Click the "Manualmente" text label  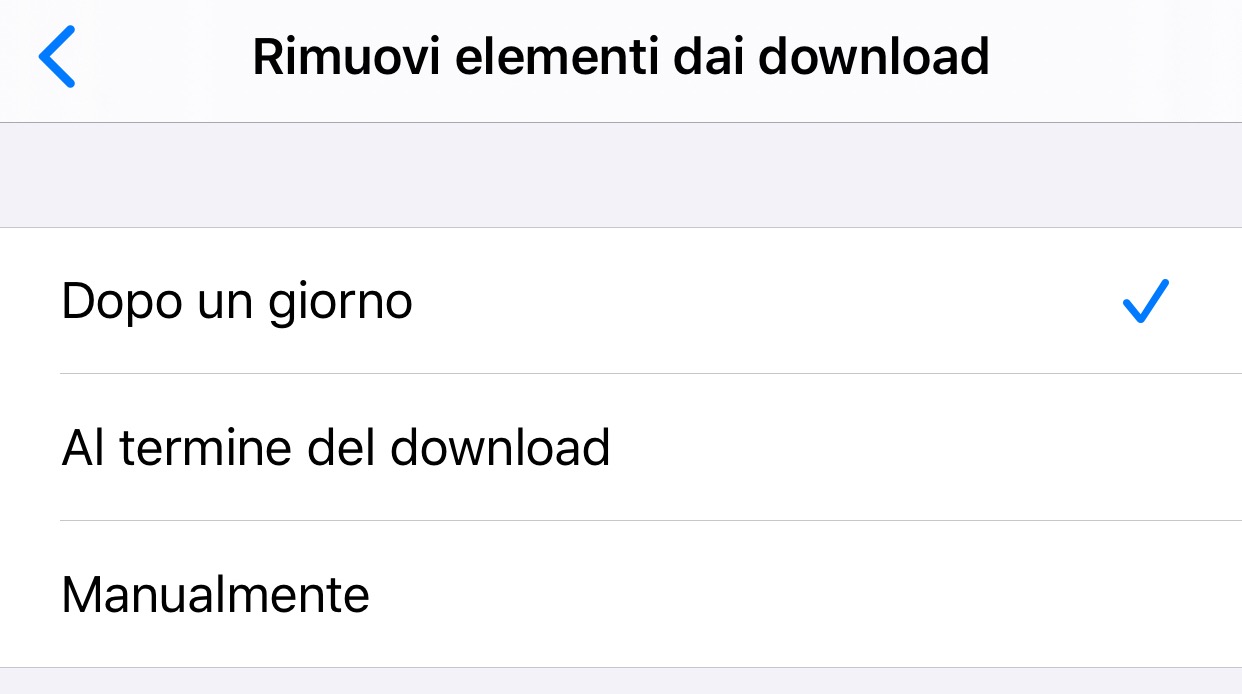pyautogui.click(x=216, y=595)
